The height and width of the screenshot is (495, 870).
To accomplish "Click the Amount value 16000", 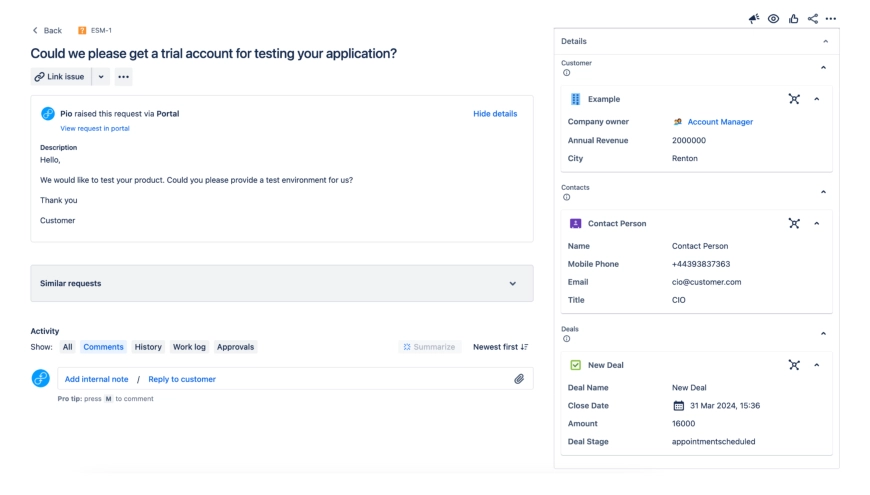I will click(x=683, y=423).
